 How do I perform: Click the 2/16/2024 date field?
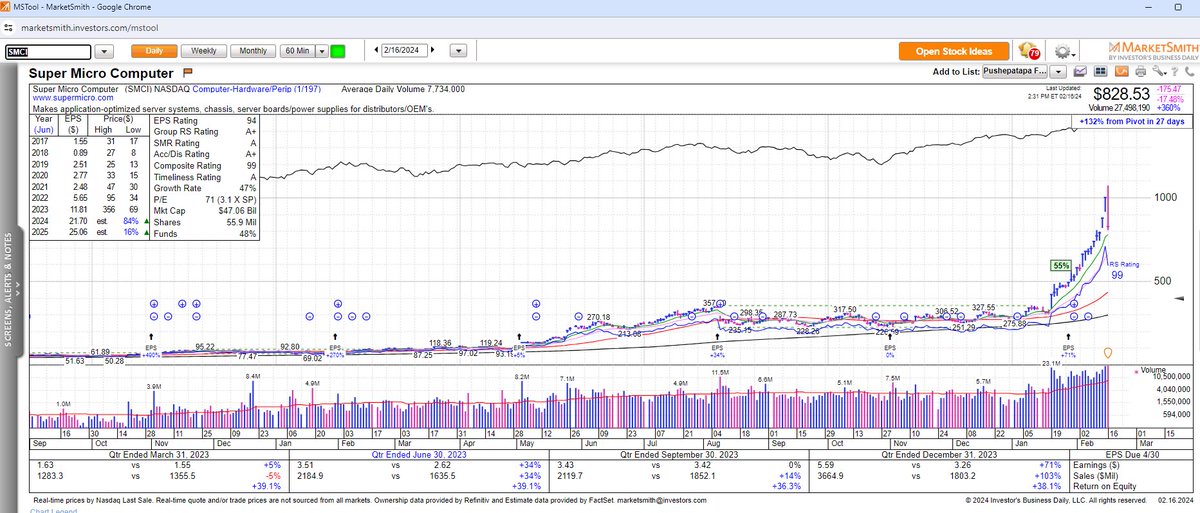coord(404,50)
